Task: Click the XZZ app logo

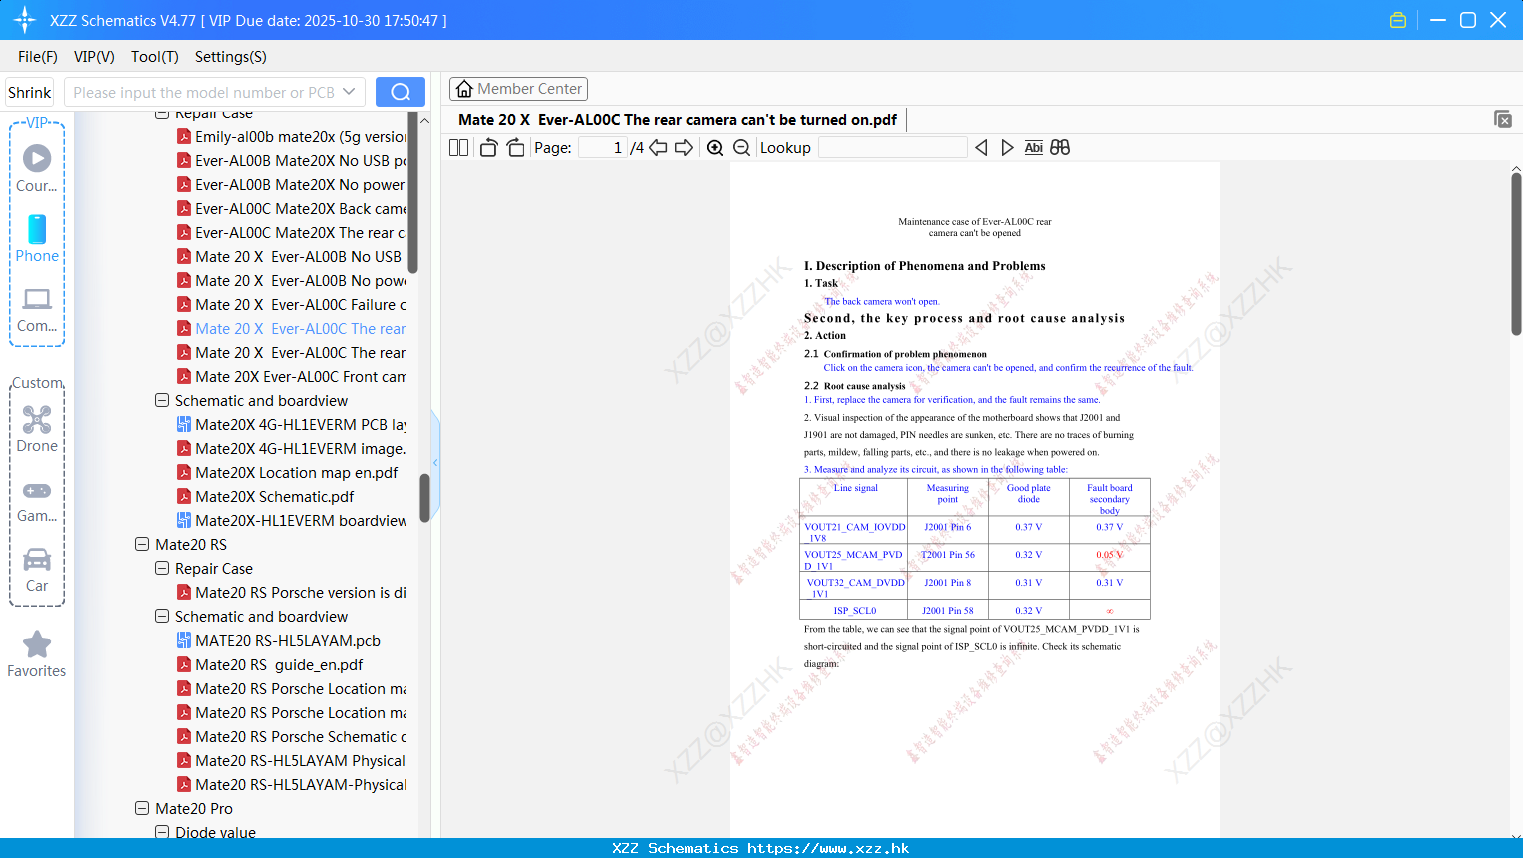Action: click(x=25, y=20)
